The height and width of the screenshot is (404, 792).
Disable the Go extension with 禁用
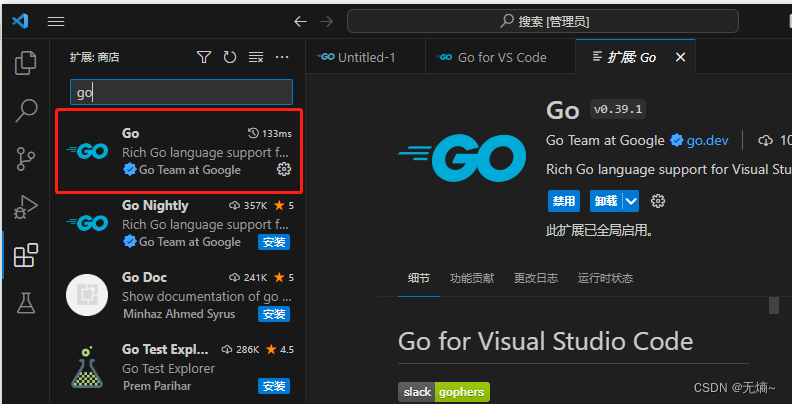[564, 201]
